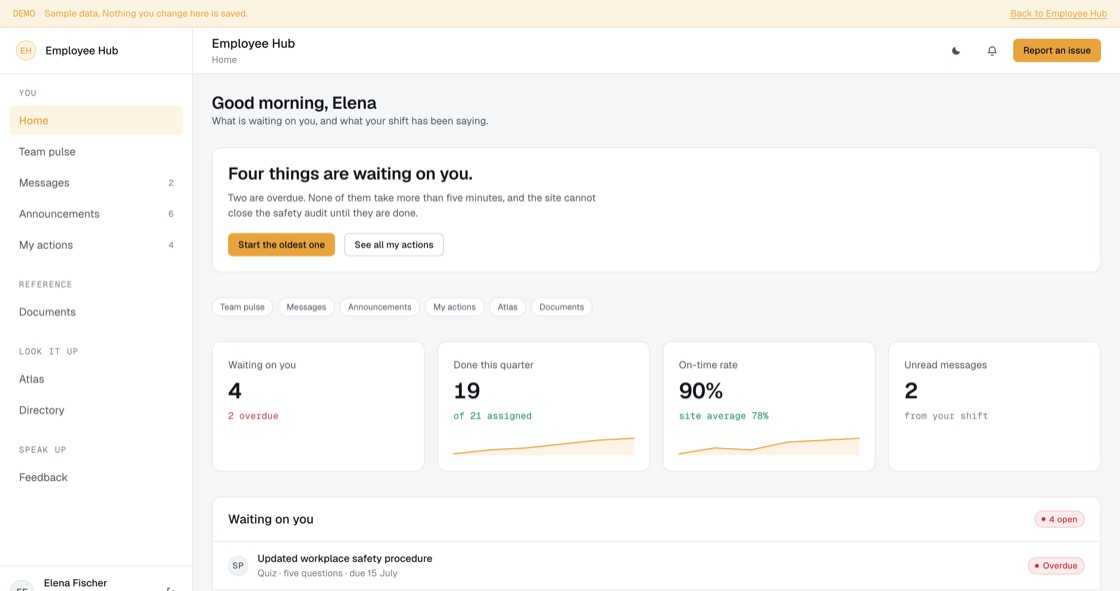Go to My actions in the sidebar
The height and width of the screenshot is (591, 1120).
[x=96, y=245]
